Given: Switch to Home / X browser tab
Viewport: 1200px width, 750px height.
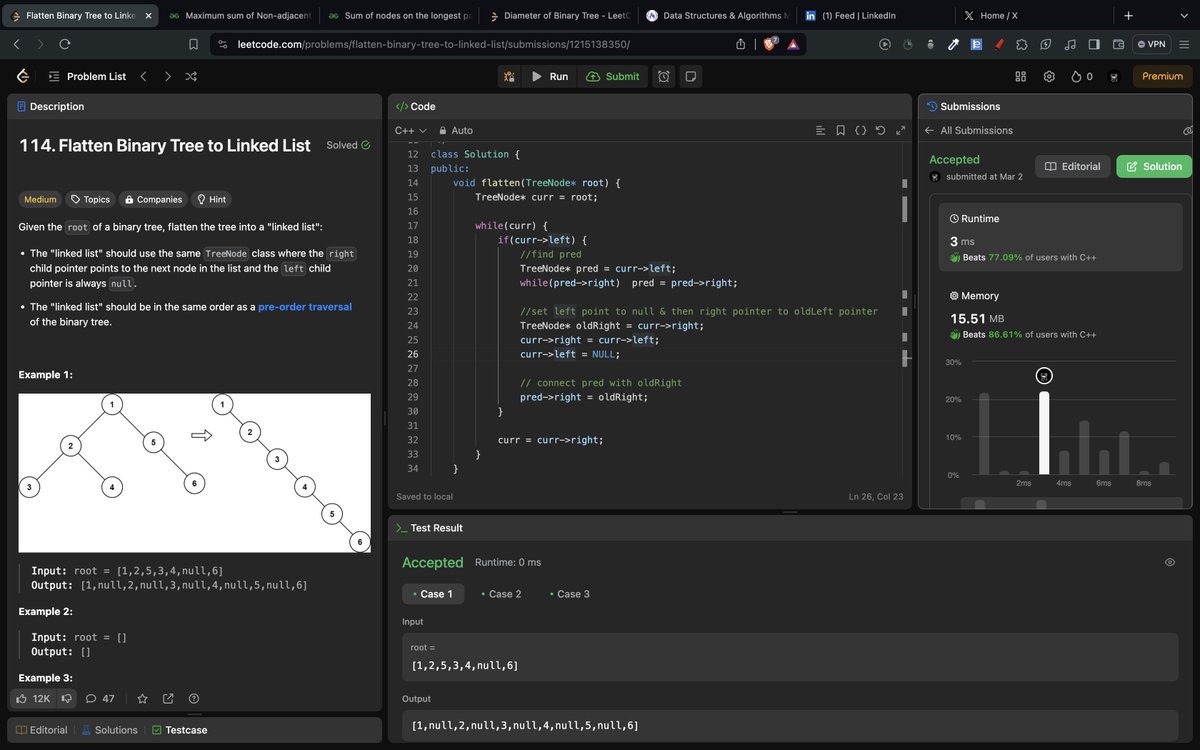Looking at the screenshot, I should point(1033,16).
